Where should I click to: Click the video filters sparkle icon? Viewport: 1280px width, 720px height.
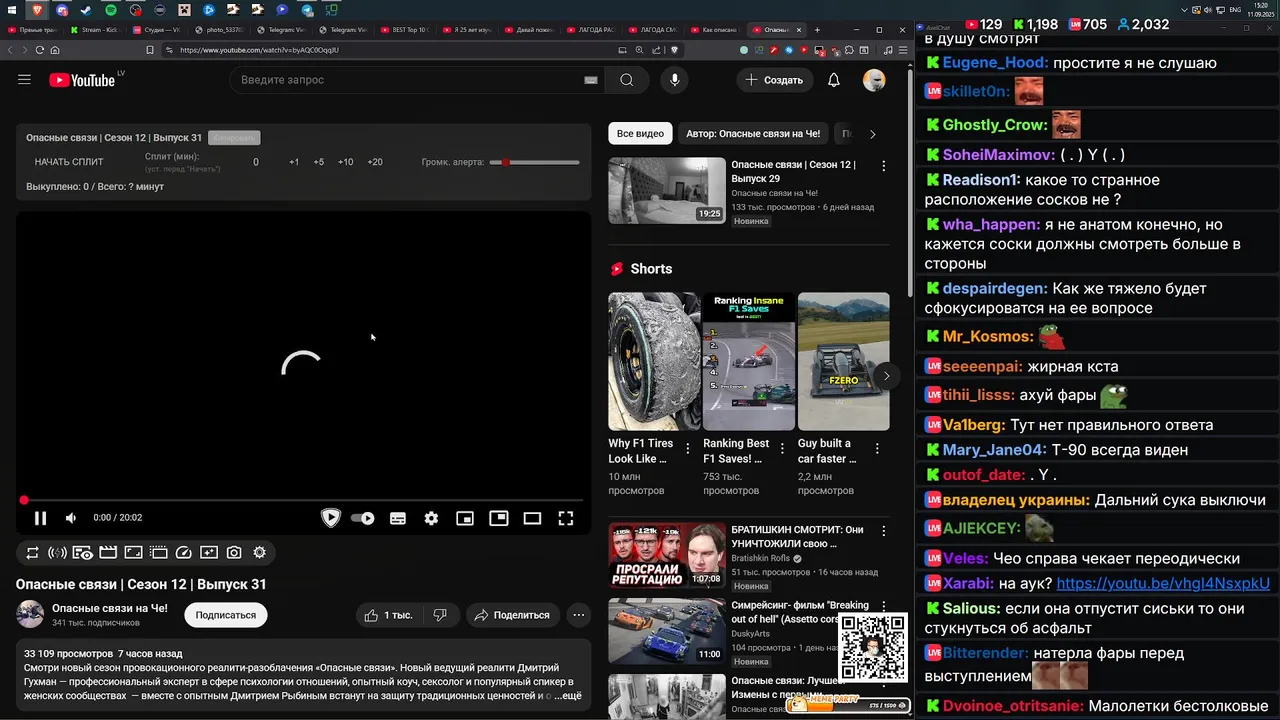[209, 552]
